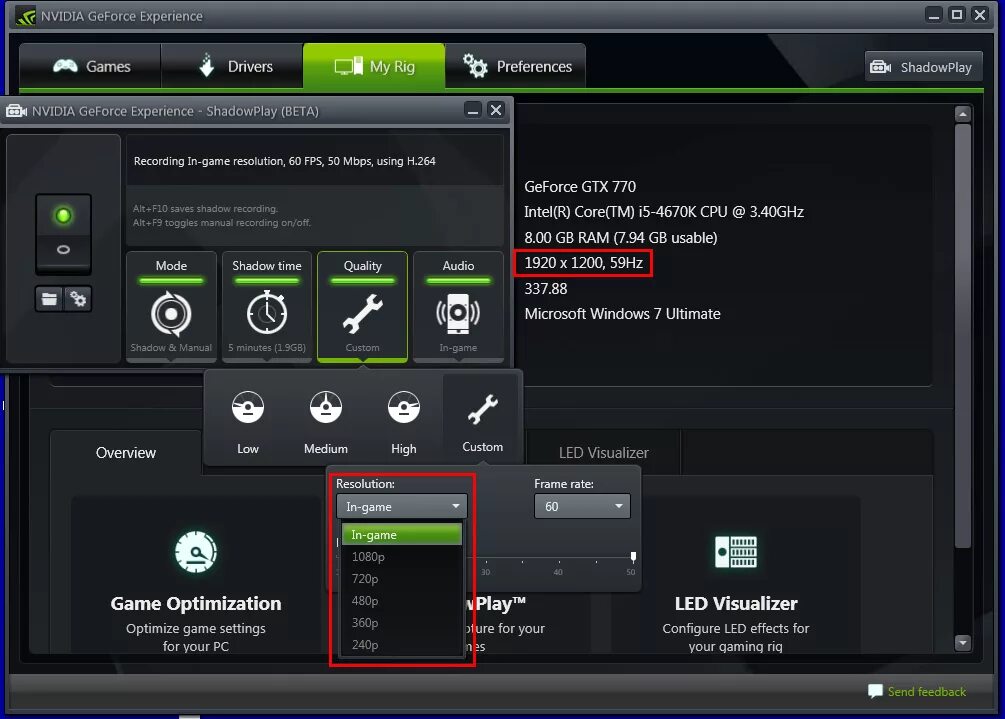Switch to the Drivers tab
This screenshot has width=1005, height=719.
pyautogui.click(x=232, y=66)
